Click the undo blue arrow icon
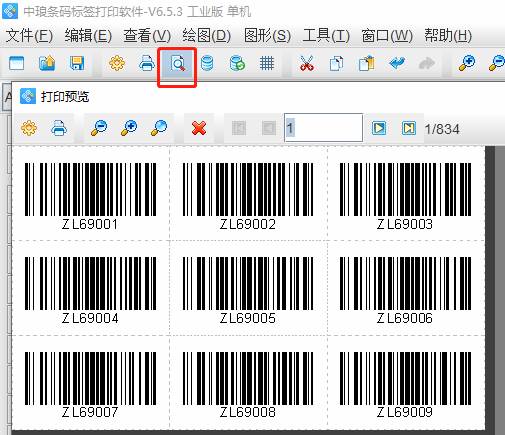This screenshot has width=505, height=435. [397, 63]
